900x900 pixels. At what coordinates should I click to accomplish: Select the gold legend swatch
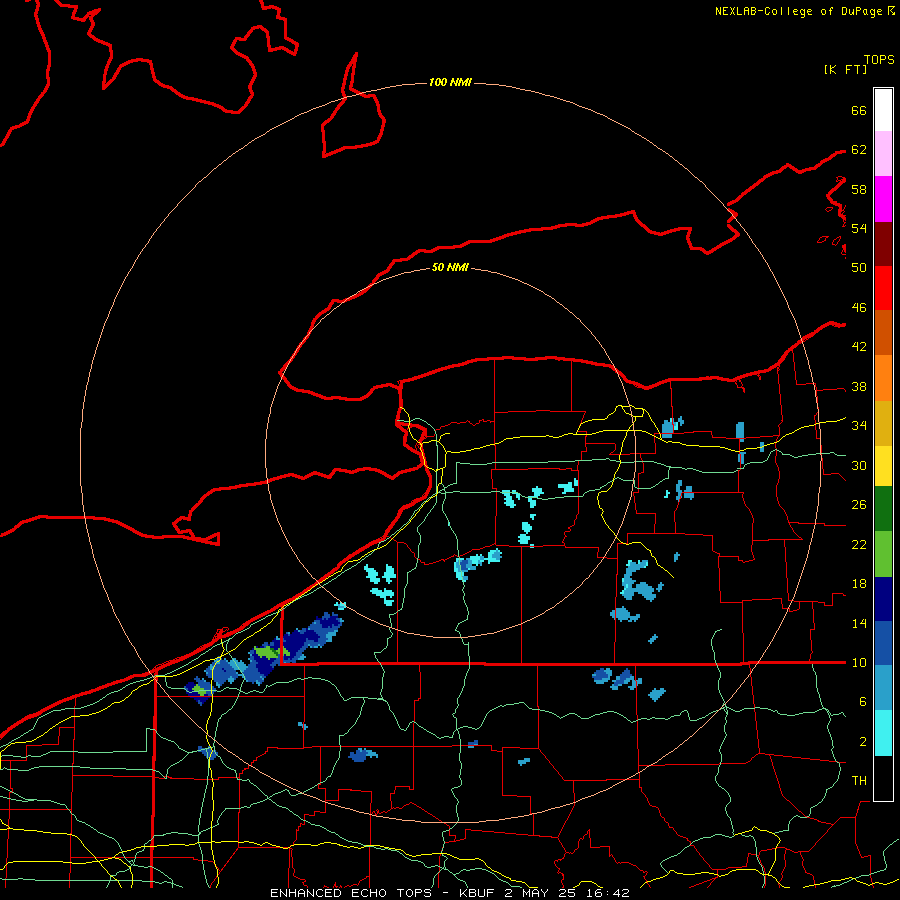coord(883,424)
